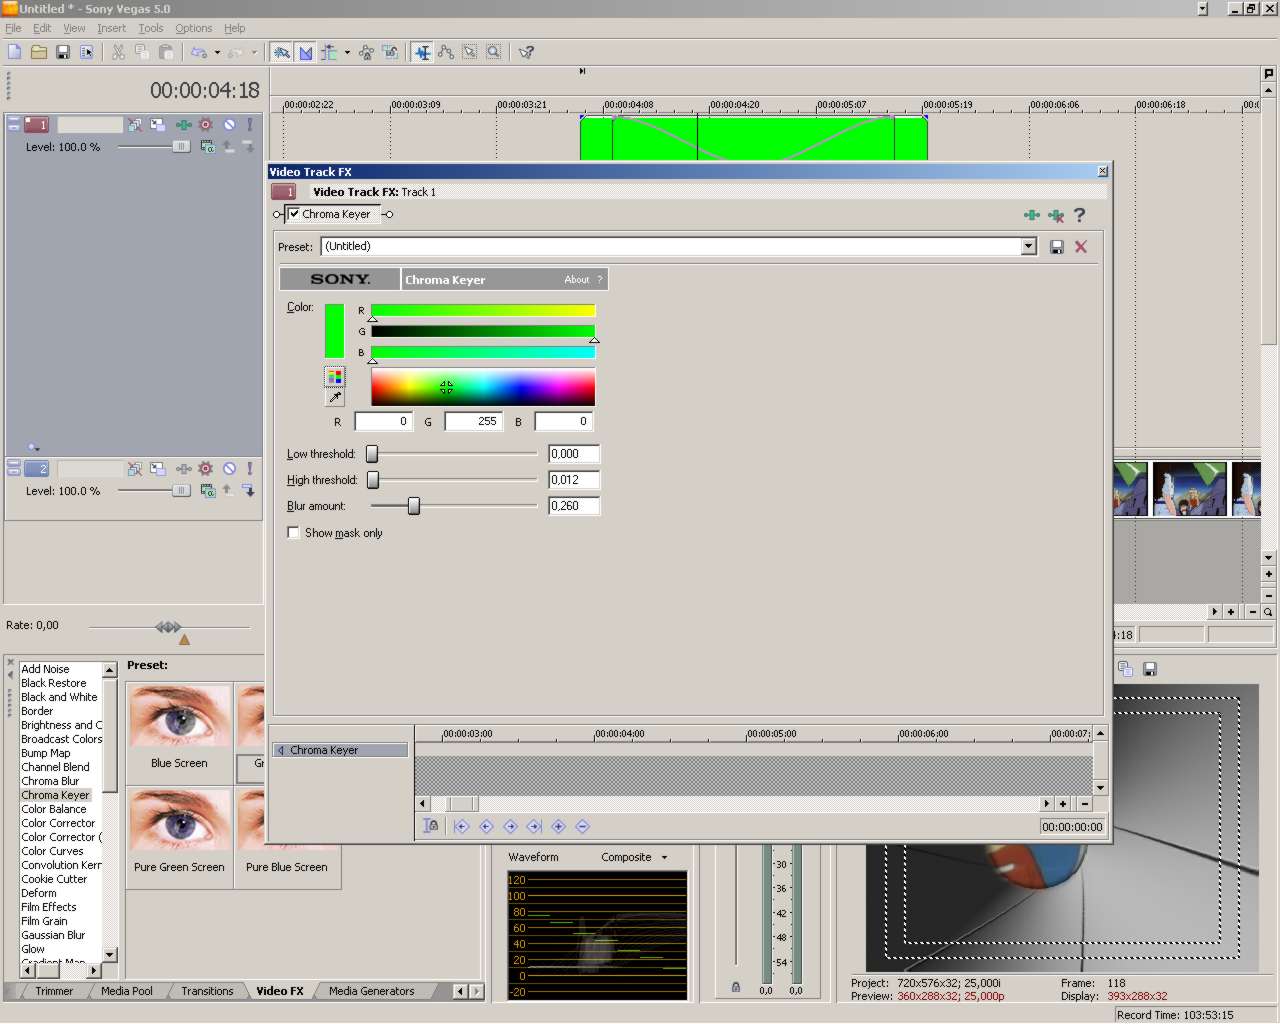Image resolution: width=1280 pixels, height=1024 pixels.
Task: Select the Zoom Edit tool
Action: point(494,52)
